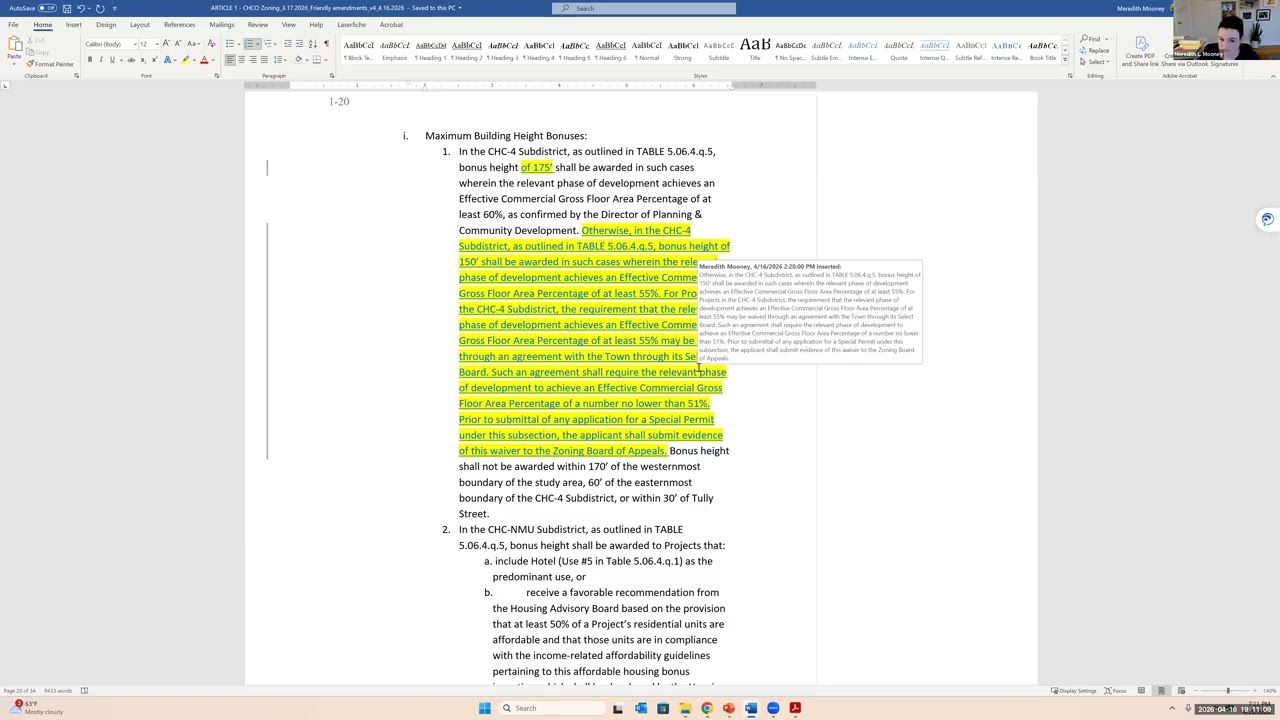
Task: Toggle the AutoSave switch
Action: 46,8
